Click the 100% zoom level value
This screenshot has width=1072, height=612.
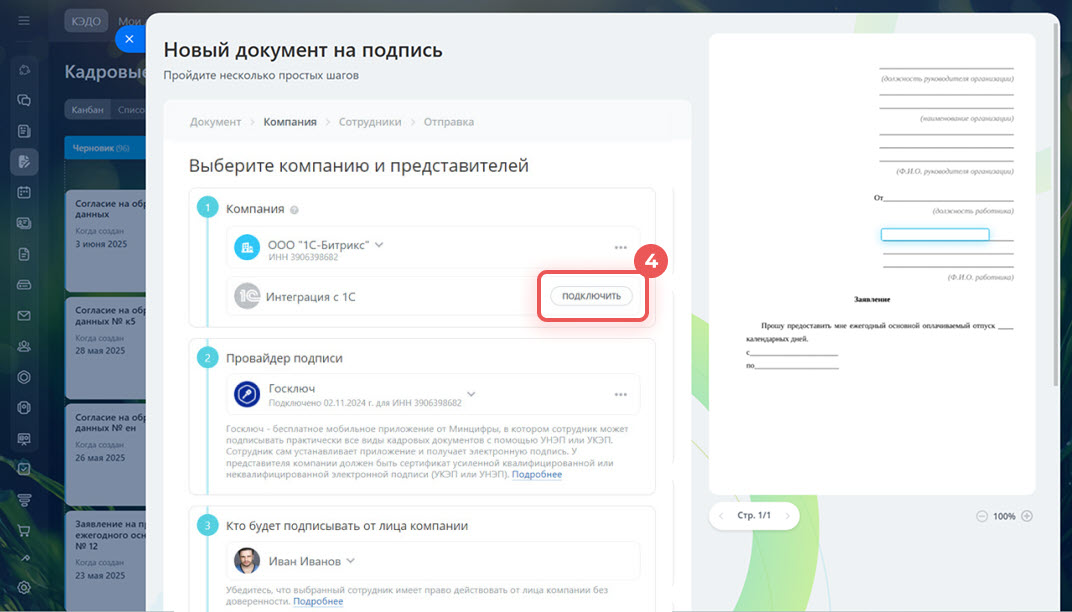pyautogui.click(x=1004, y=516)
